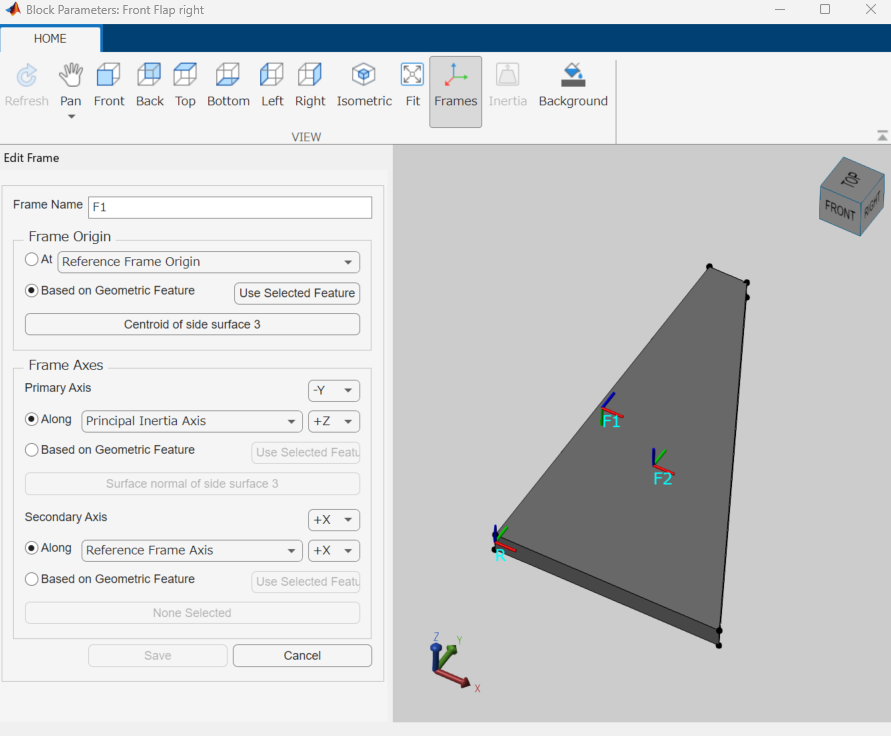Open the +X dropdown beside Reference Frame Axis

(334, 550)
